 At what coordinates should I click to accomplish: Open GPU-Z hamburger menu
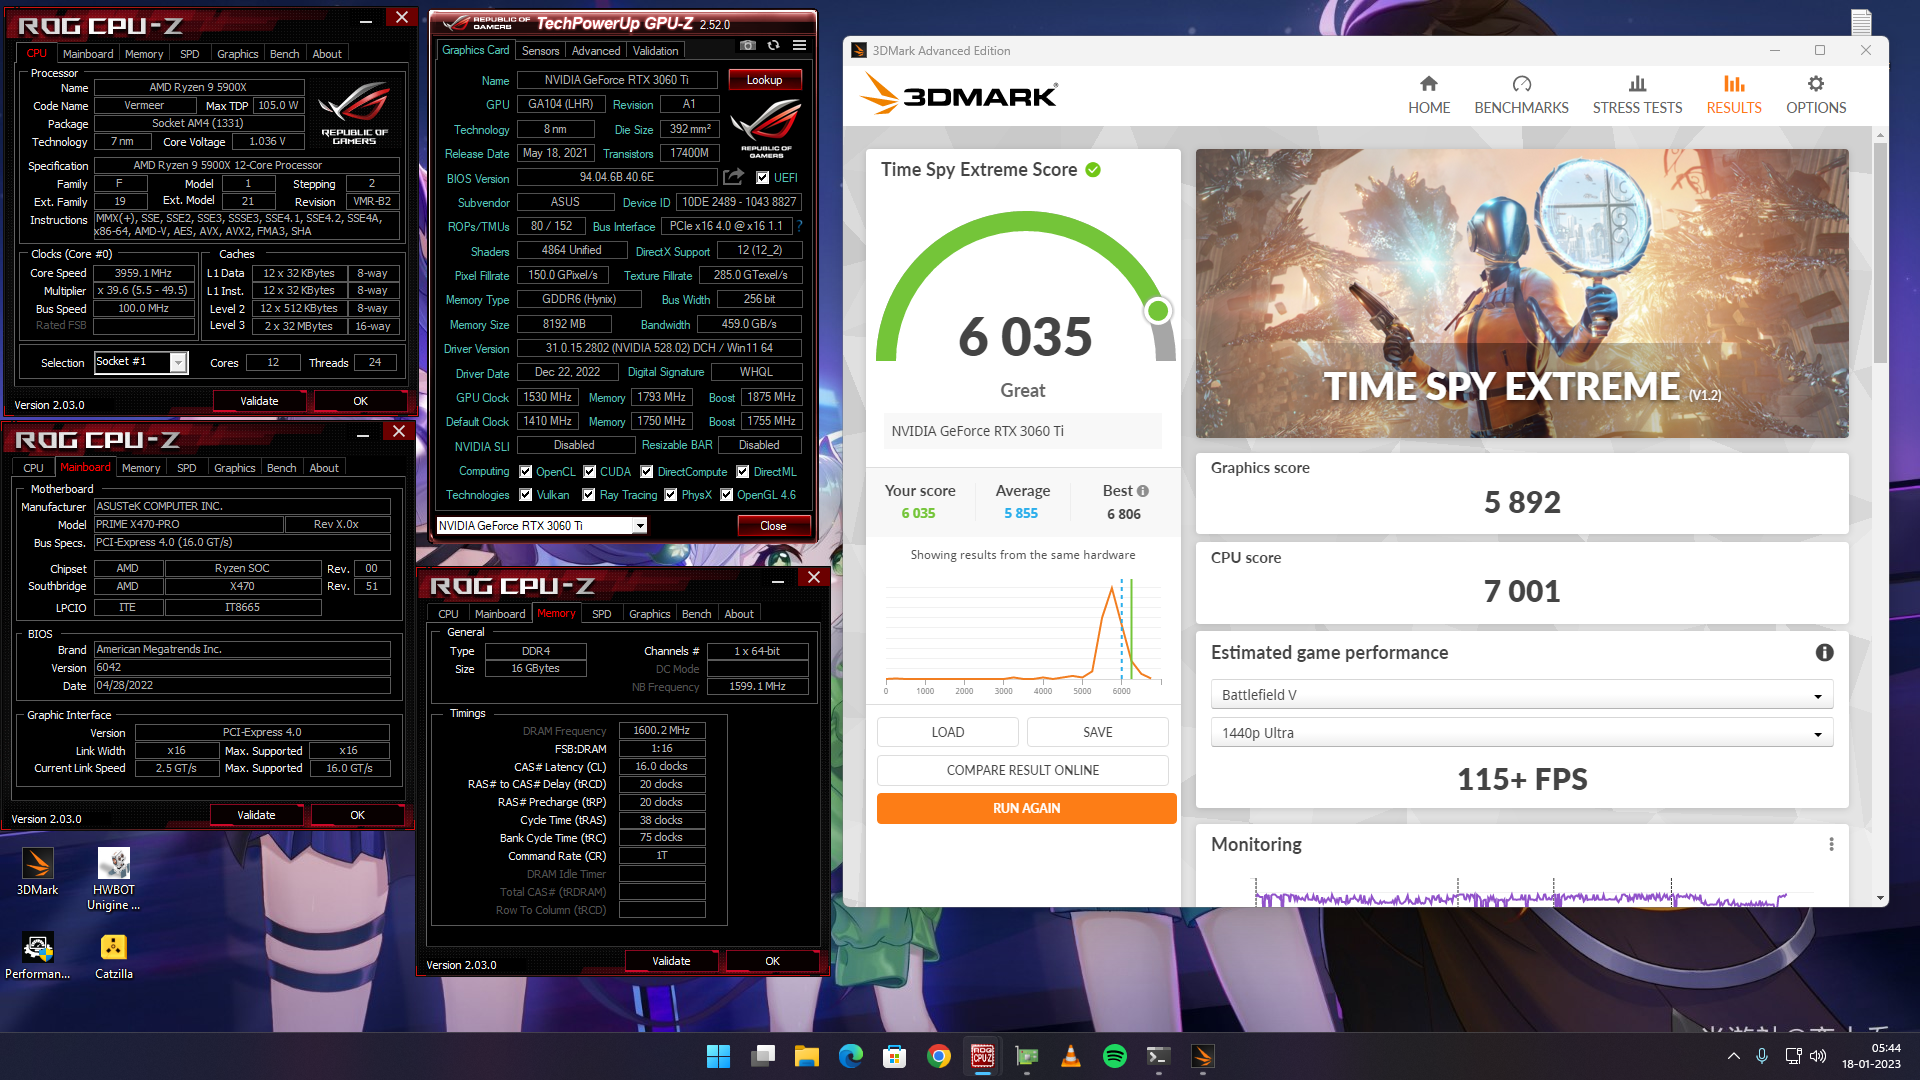coord(799,45)
